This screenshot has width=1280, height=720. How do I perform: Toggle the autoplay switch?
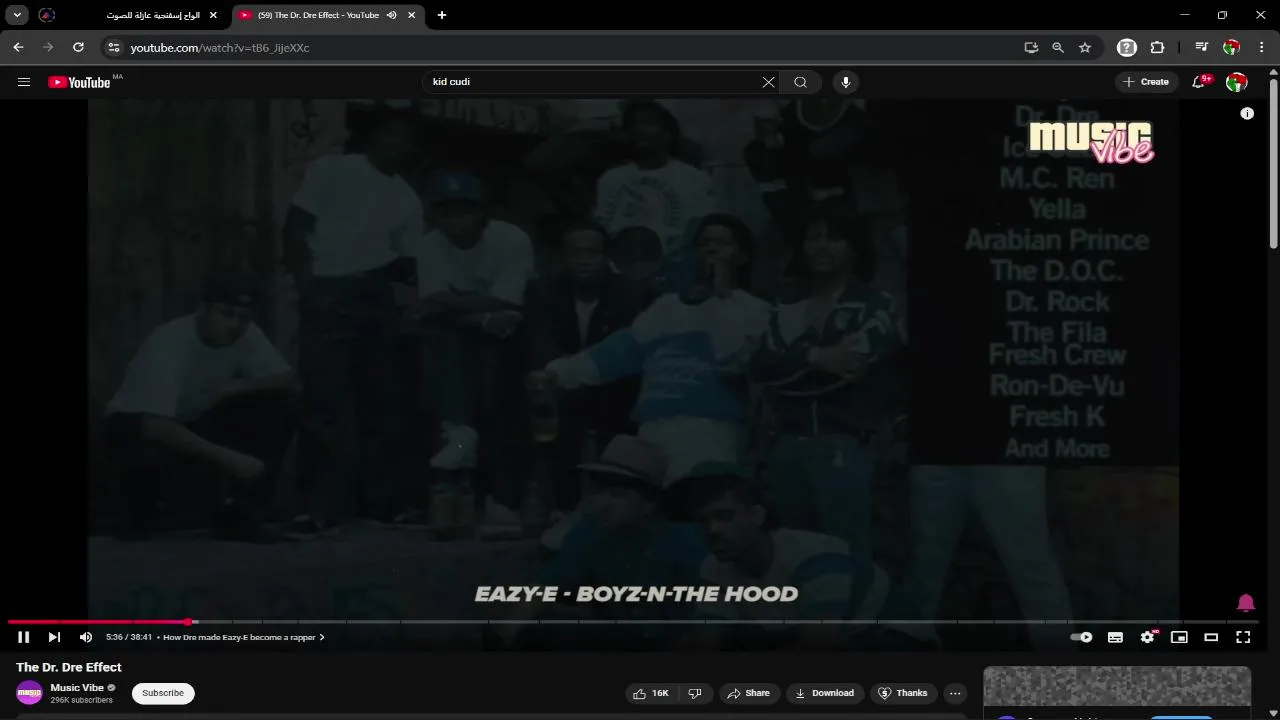1081,637
